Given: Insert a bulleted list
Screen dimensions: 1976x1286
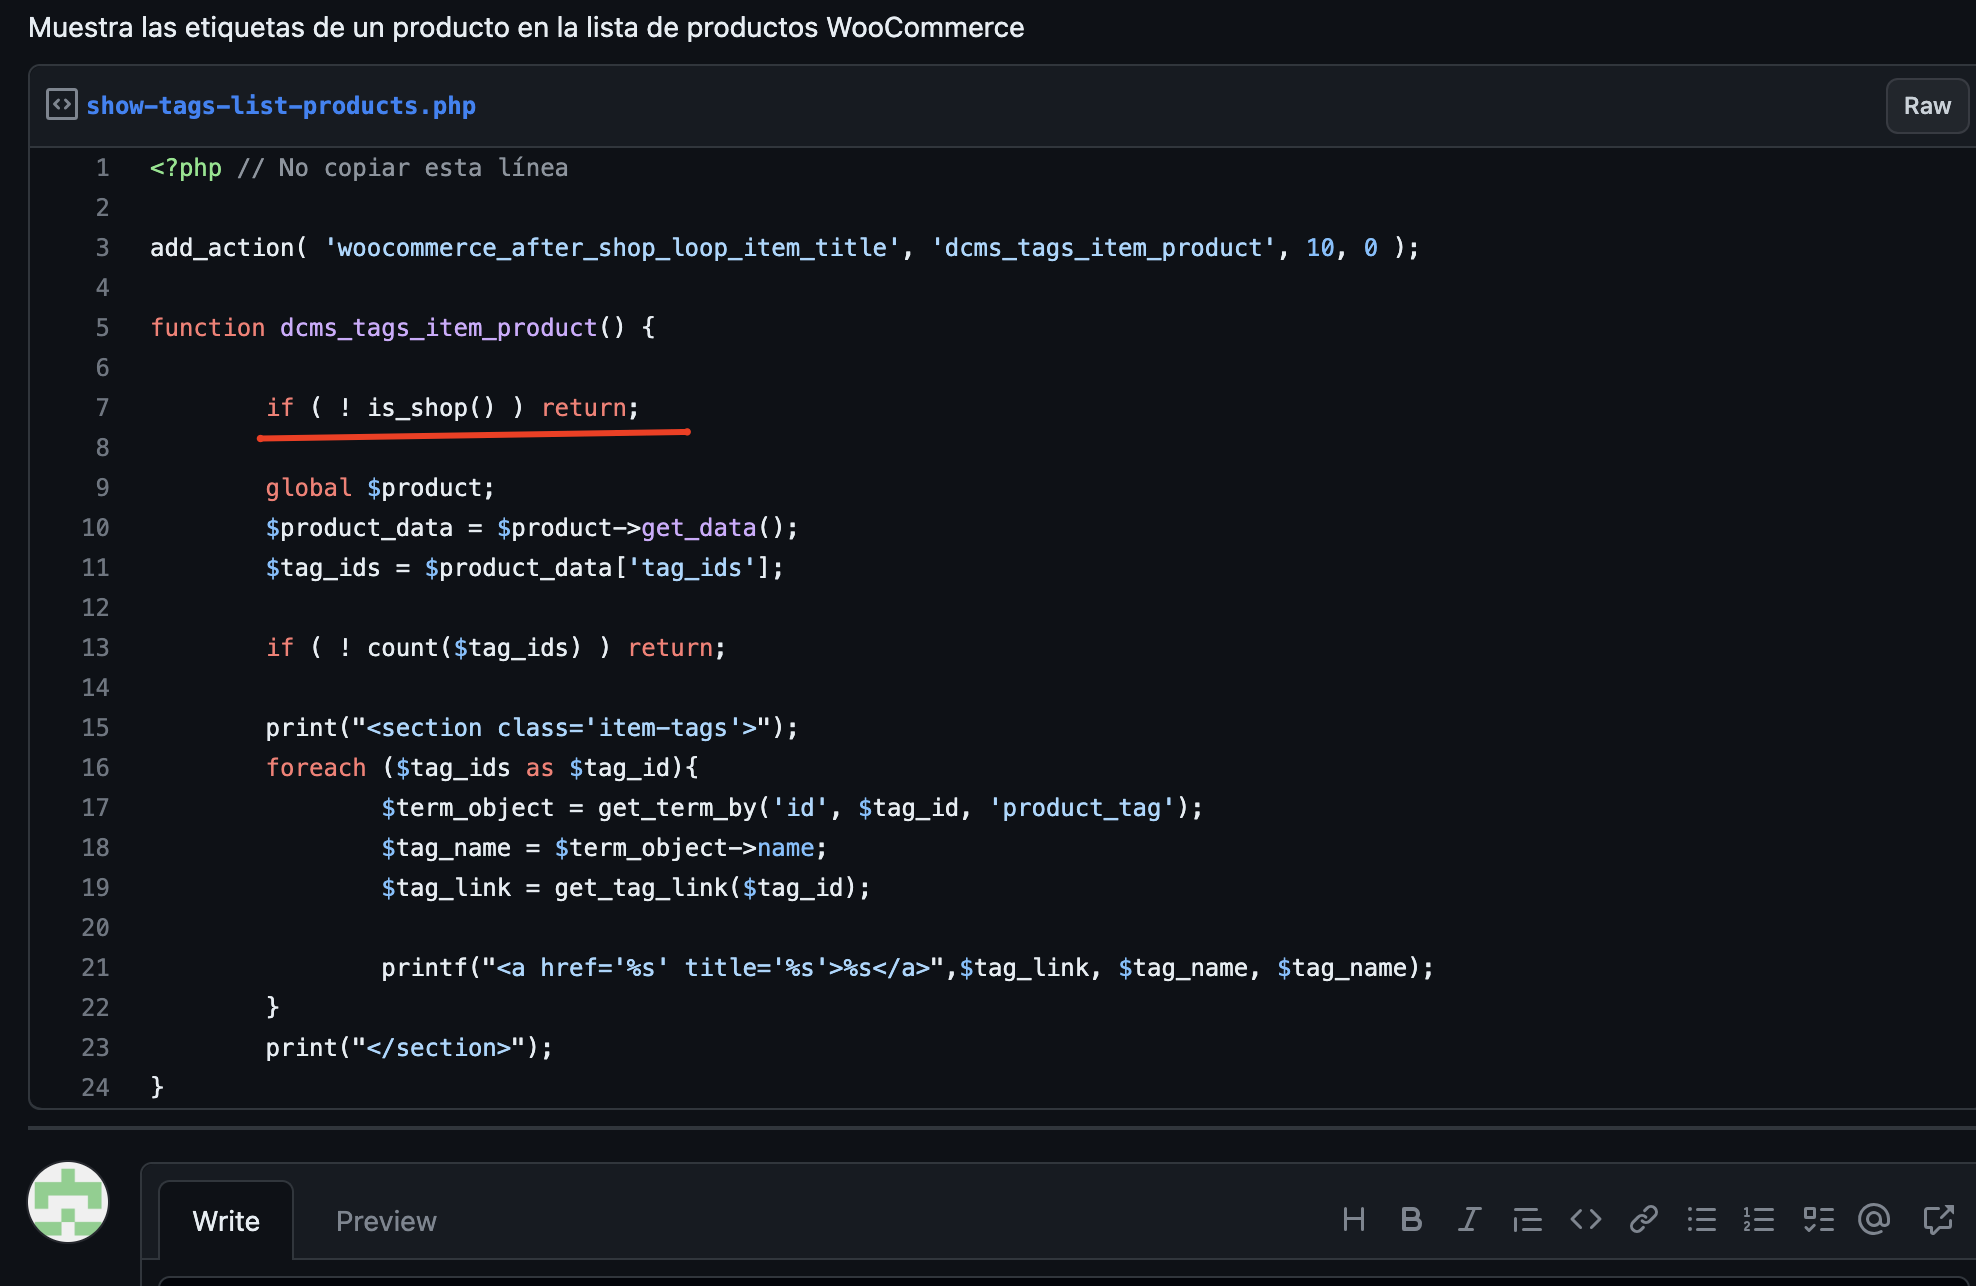Looking at the screenshot, I should click(x=1701, y=1219).
